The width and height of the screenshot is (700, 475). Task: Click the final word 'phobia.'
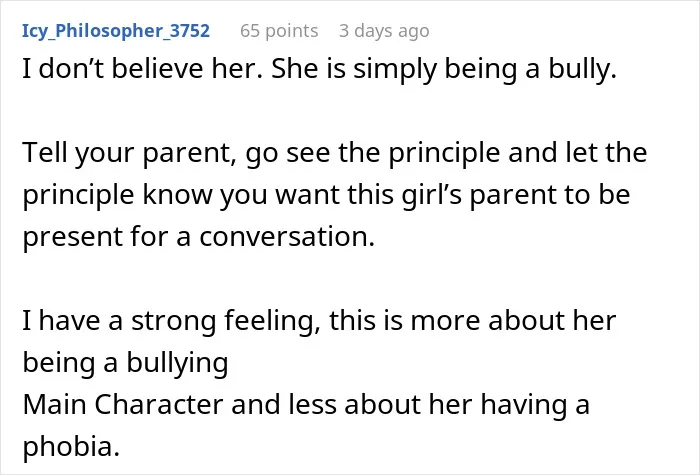71,446
